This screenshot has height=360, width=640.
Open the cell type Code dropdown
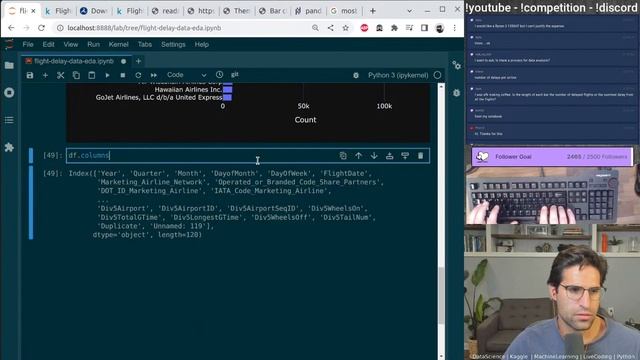pyautogui.click(x=187, y=75)
